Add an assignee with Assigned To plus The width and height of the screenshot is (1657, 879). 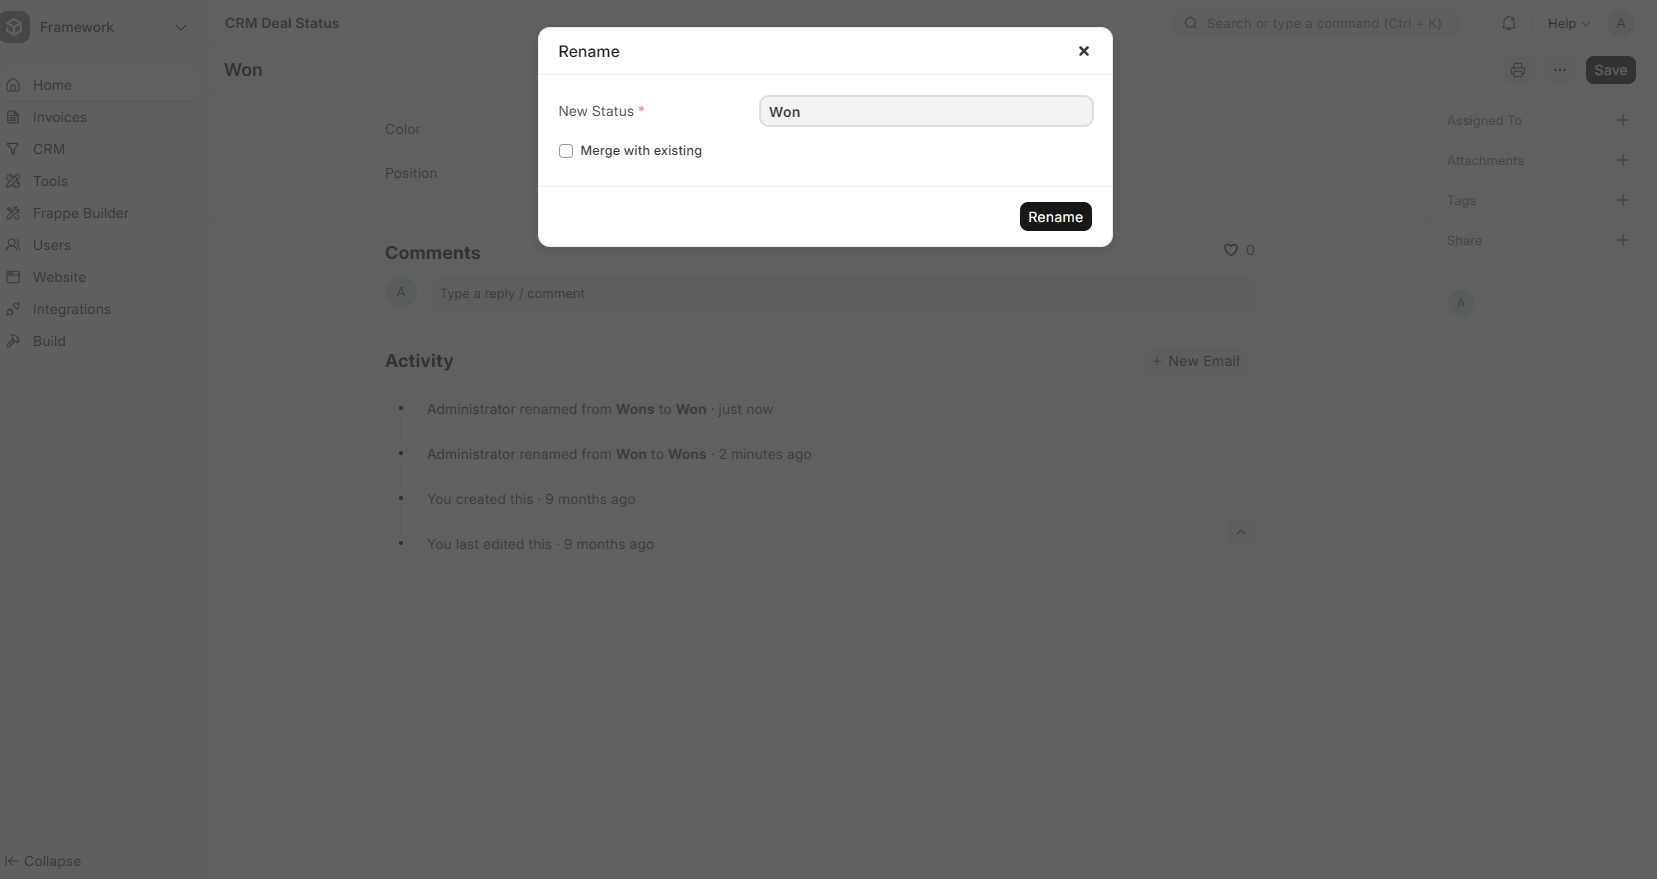tap(1622, 120)
